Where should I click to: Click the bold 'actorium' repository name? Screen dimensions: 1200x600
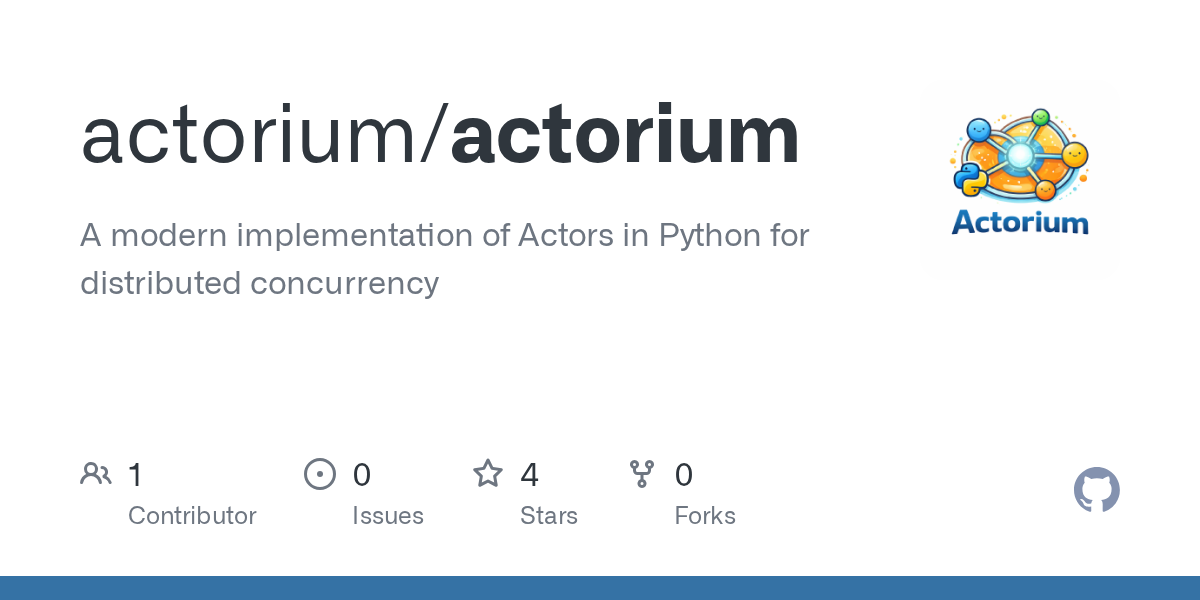point(625,135)
